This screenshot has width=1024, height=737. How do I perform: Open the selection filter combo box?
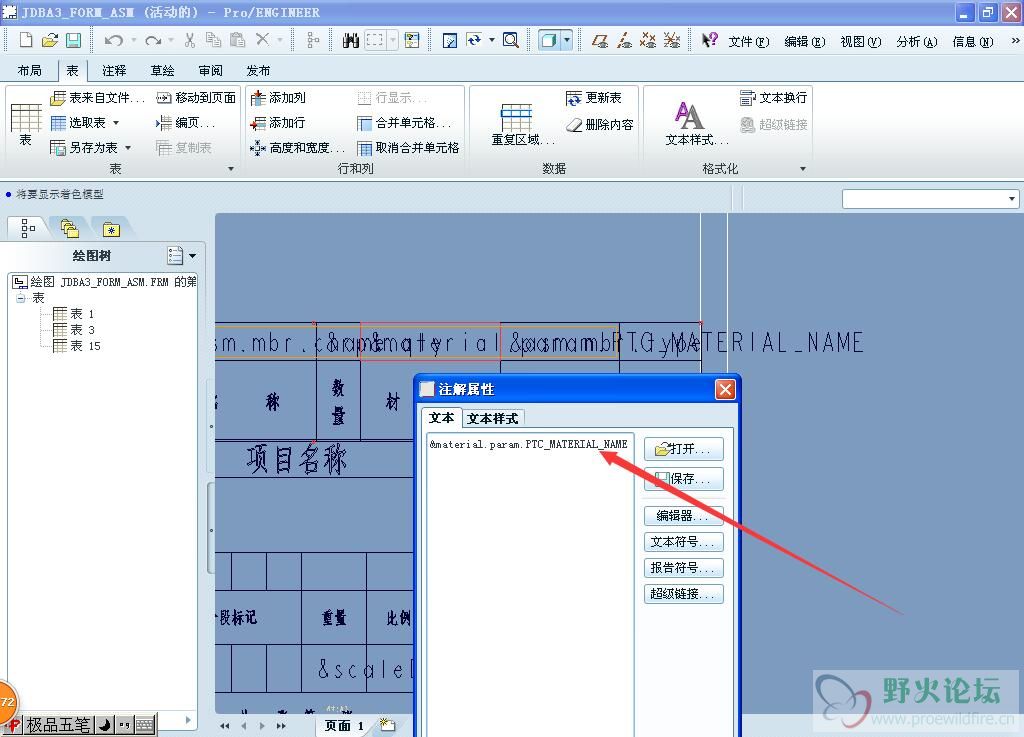click(x=930, y=198)
